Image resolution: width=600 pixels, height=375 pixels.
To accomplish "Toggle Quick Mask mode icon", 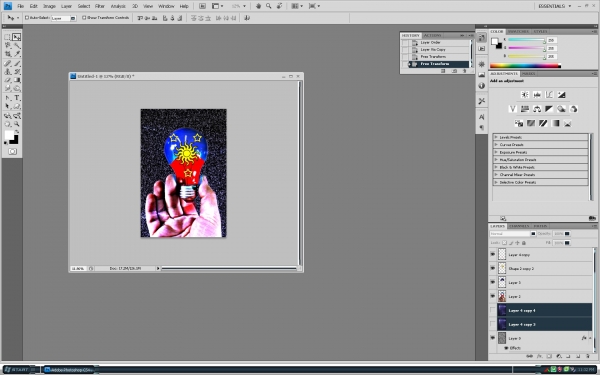I will 12,152.
